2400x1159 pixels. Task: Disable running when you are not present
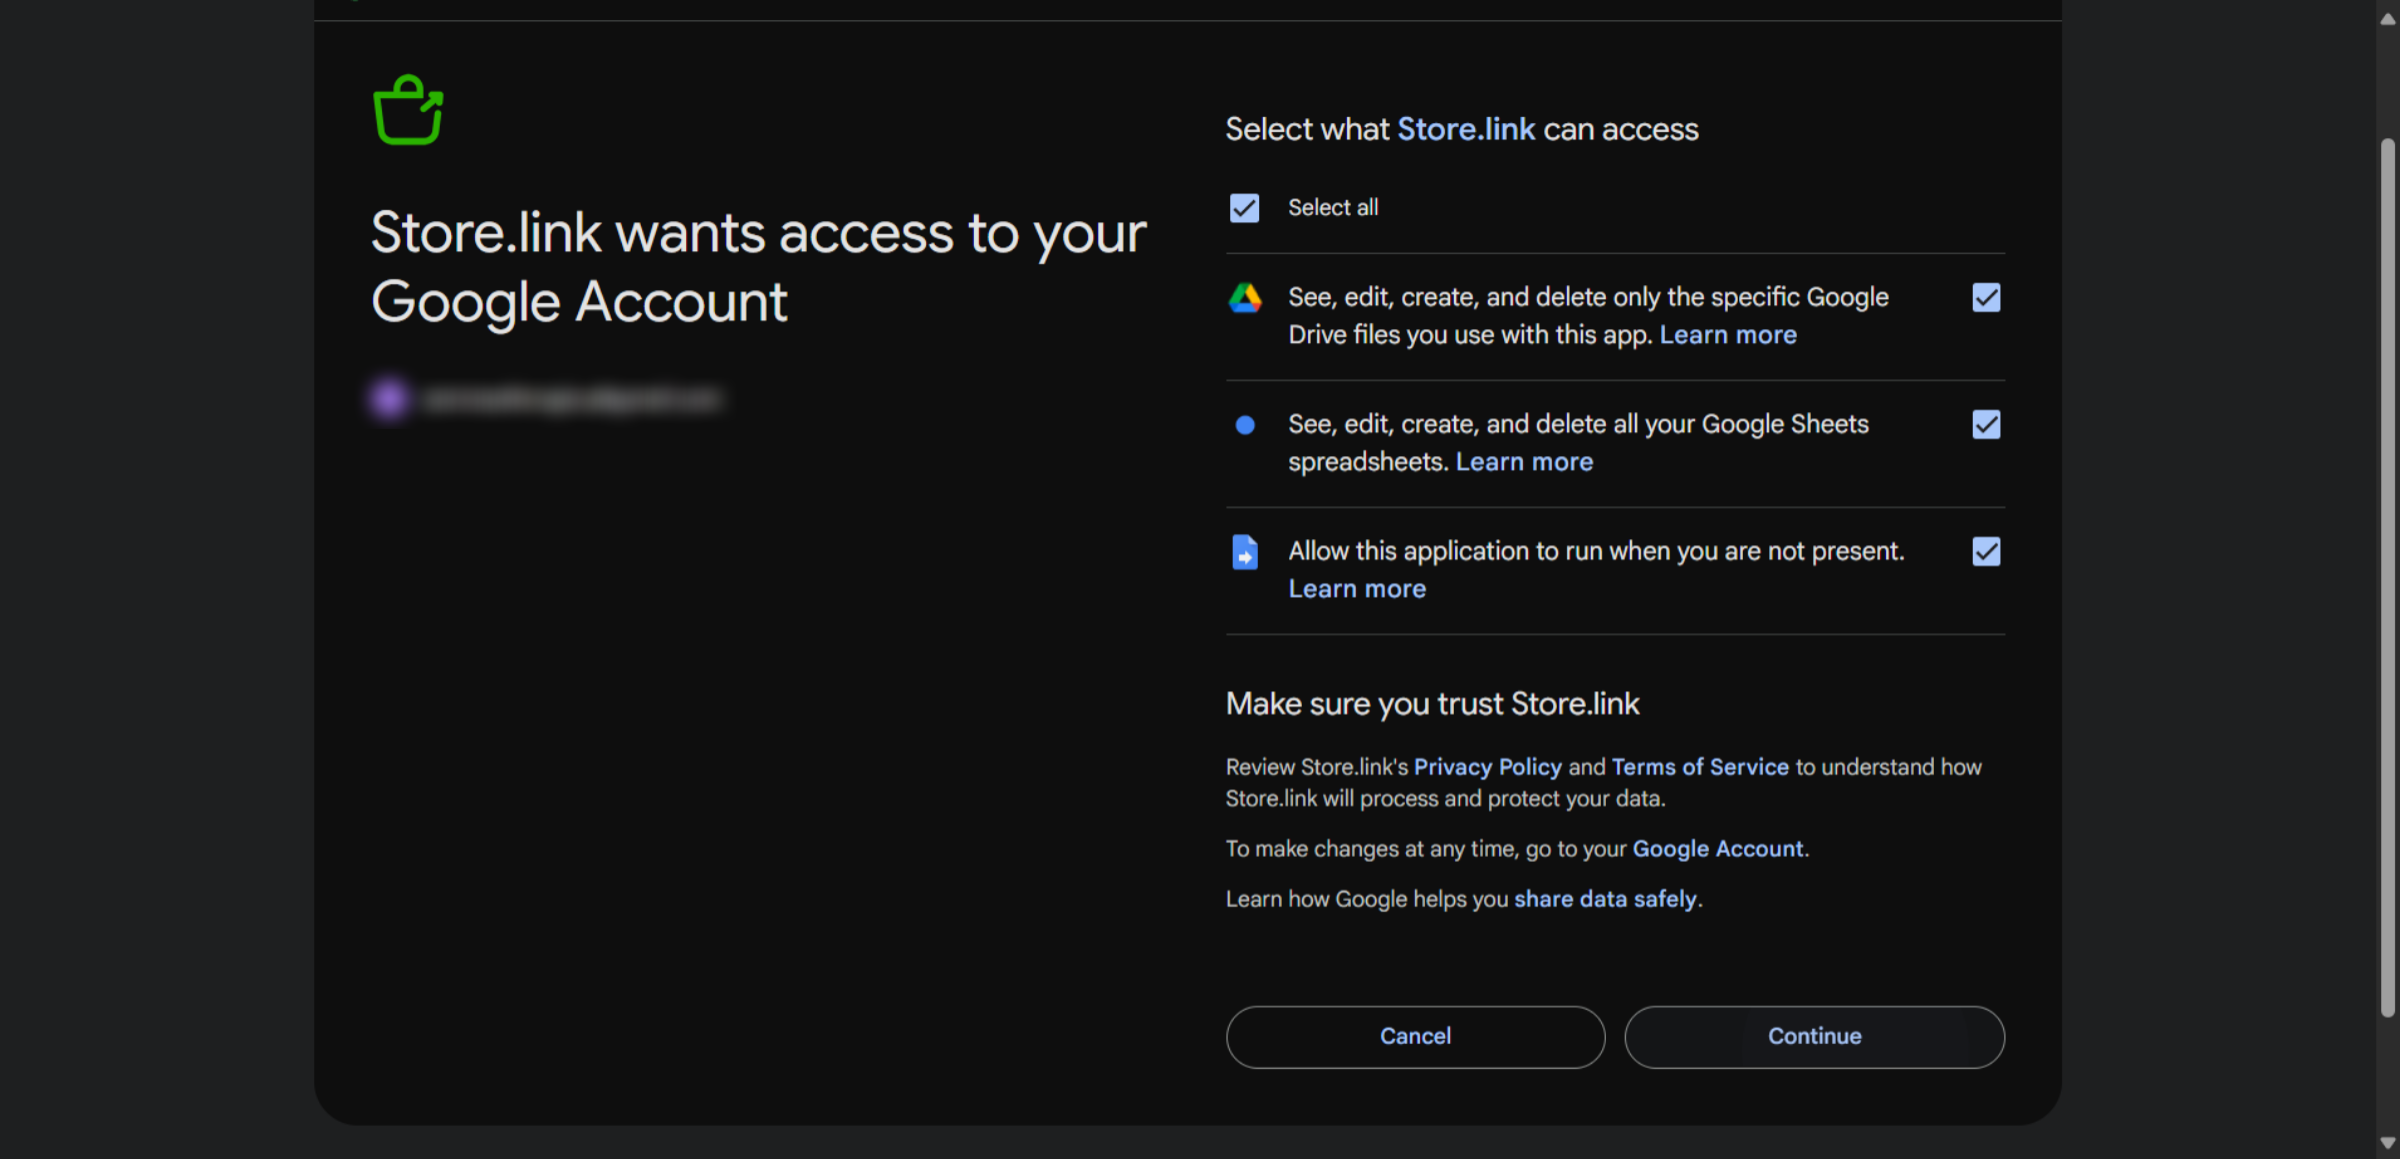coord(1986,552)
